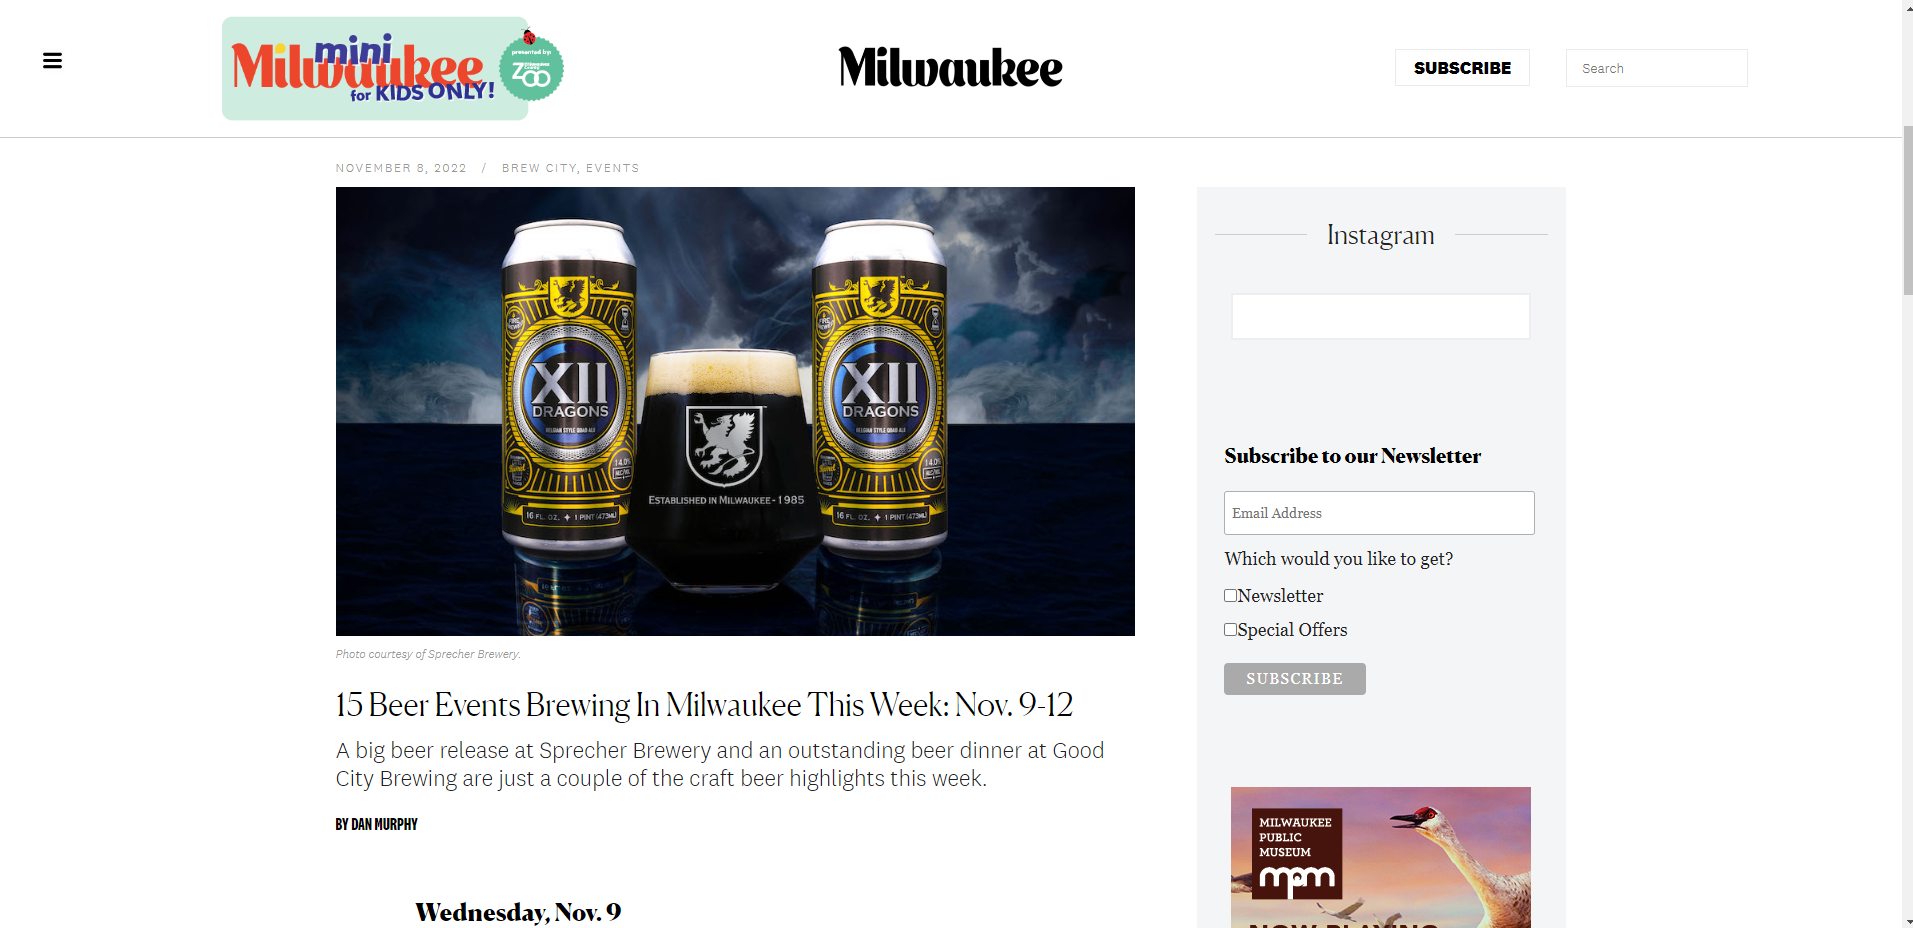Viewport: 1913px width, 928px height.
Task: Check the Newsletter checkbox
Action: click(x=1231, y=595)
